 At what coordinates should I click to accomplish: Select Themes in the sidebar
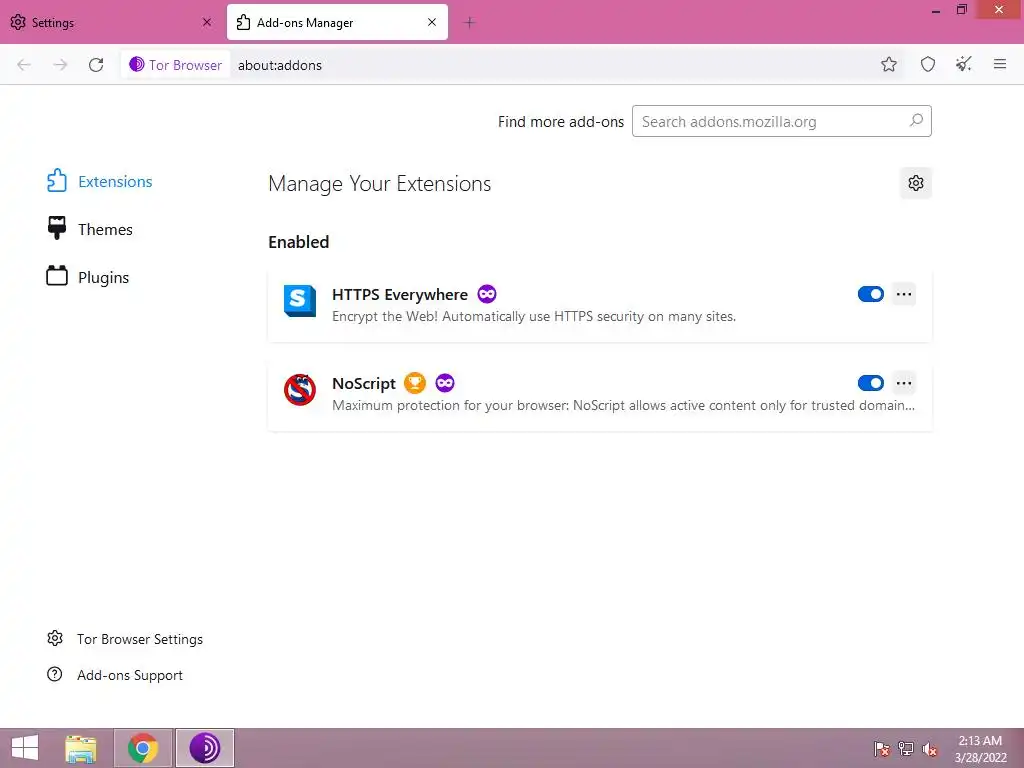coord(89,229)
